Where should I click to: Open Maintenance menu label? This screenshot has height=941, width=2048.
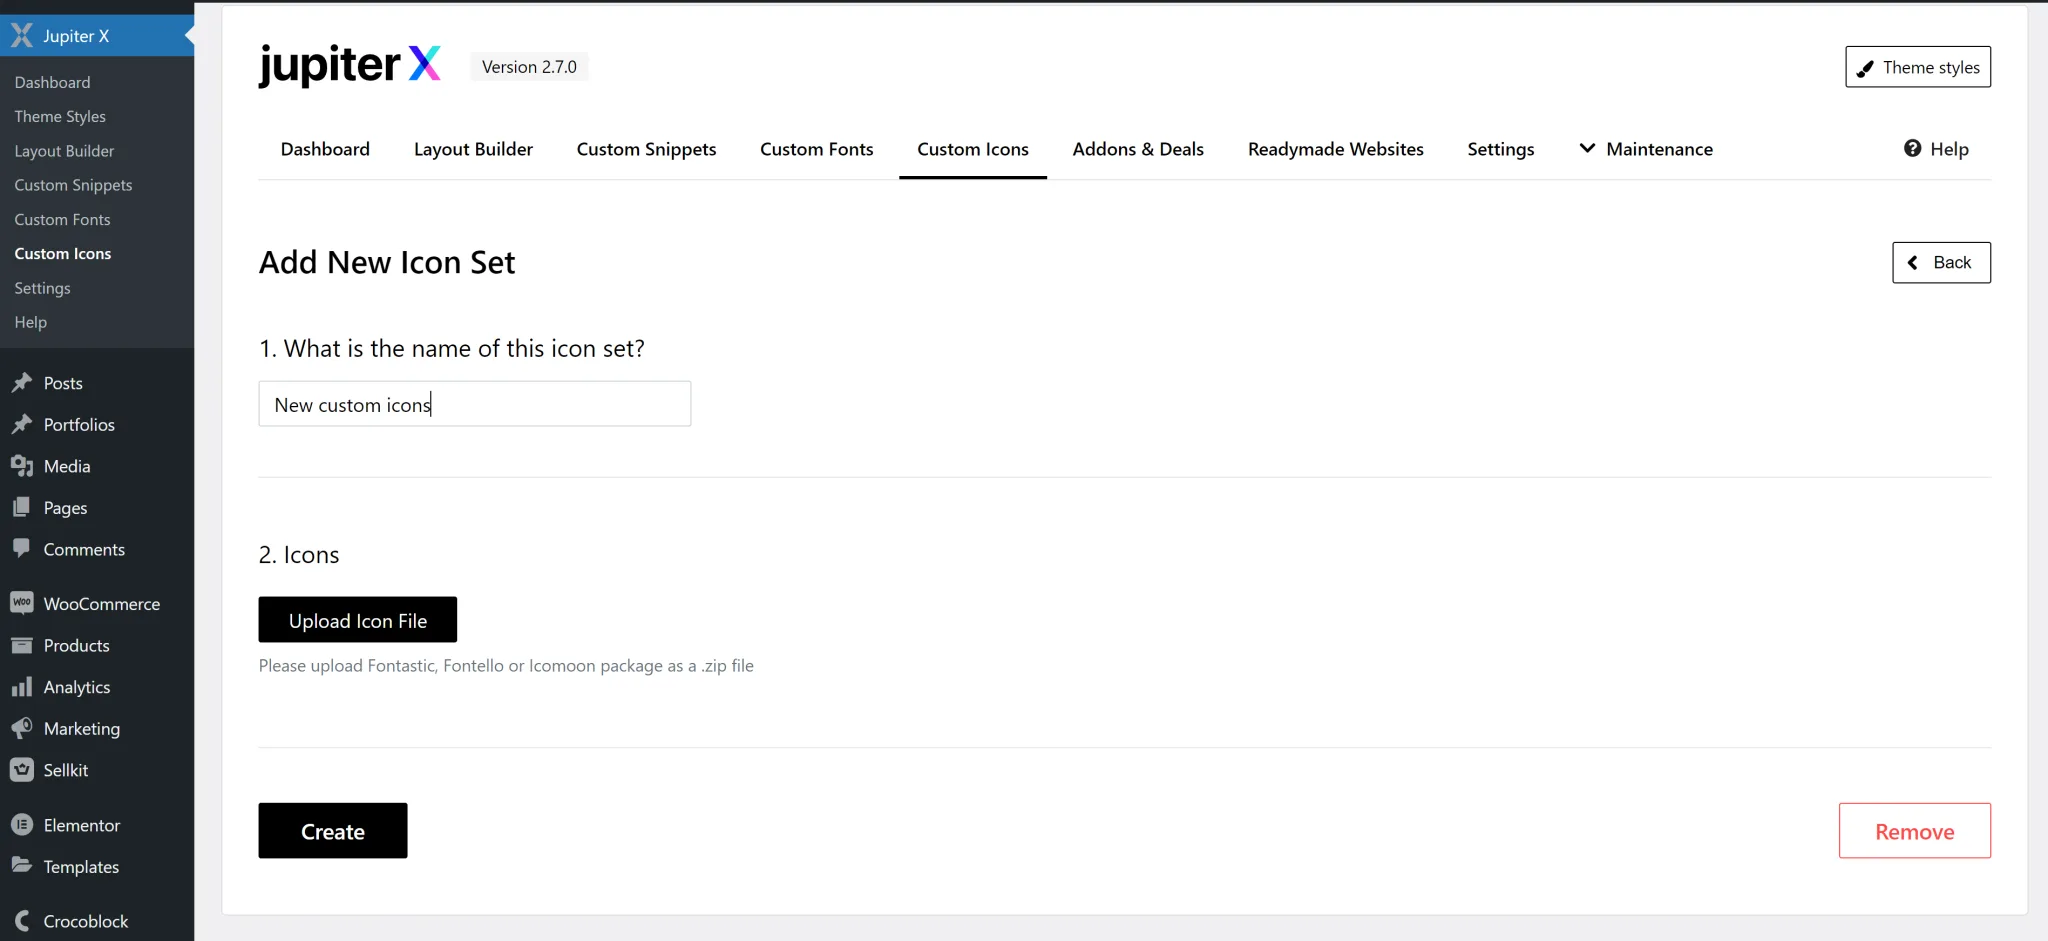click(x=1659, y=149)
